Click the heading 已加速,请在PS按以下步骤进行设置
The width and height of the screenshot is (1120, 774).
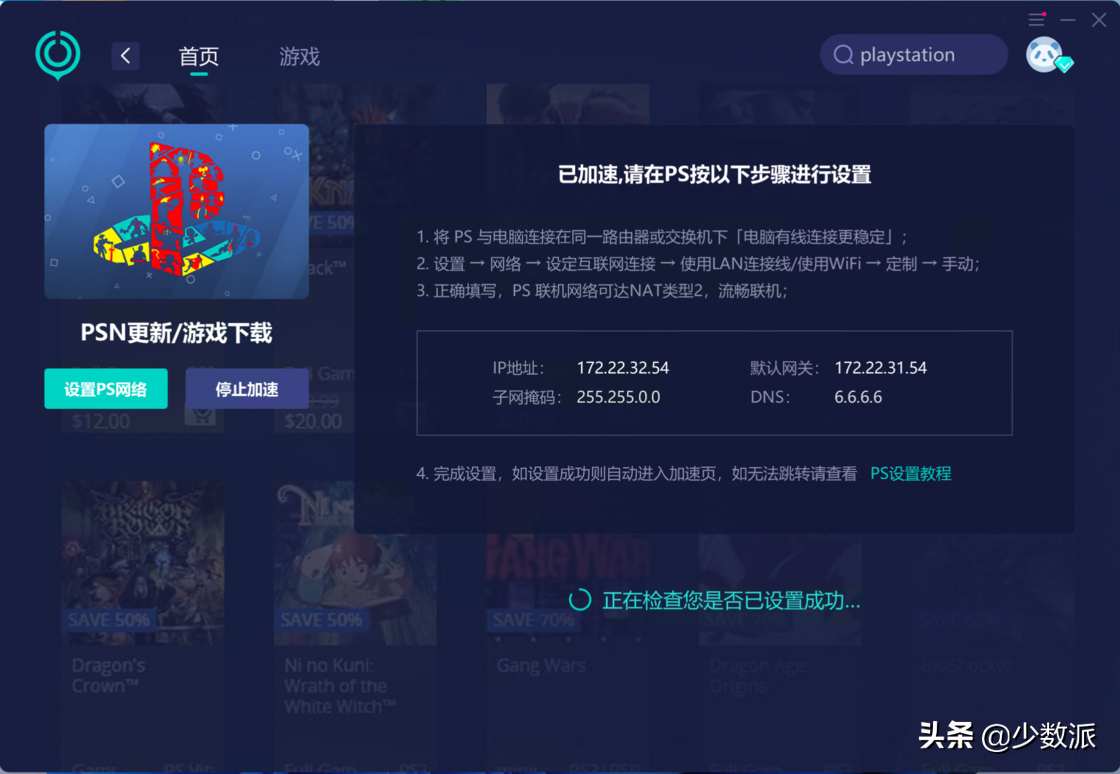714,174
